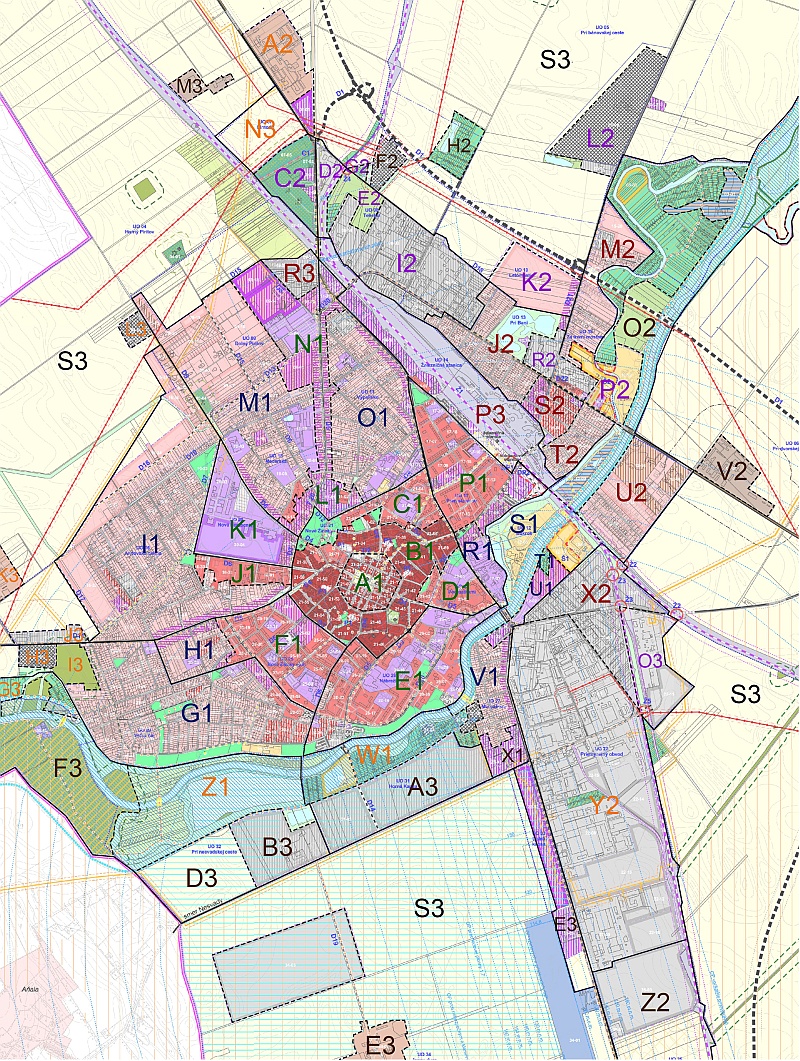Screen dimensions: 800x1061
Task: Click the O1 zone label
Action: [372, 418]
